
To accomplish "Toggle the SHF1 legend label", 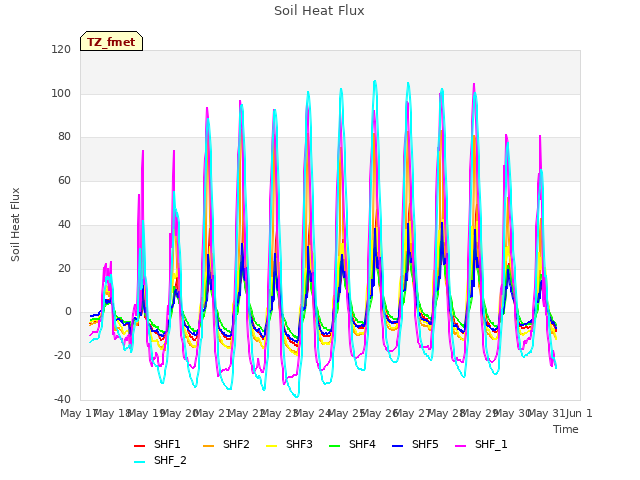I will pos(167,444).
